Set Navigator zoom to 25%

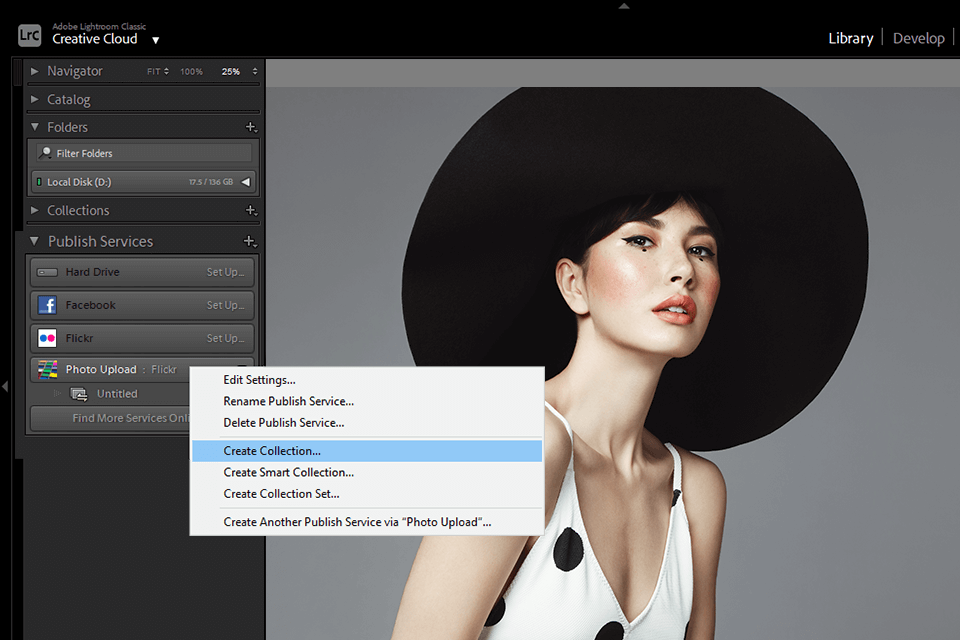coord(231,72)
